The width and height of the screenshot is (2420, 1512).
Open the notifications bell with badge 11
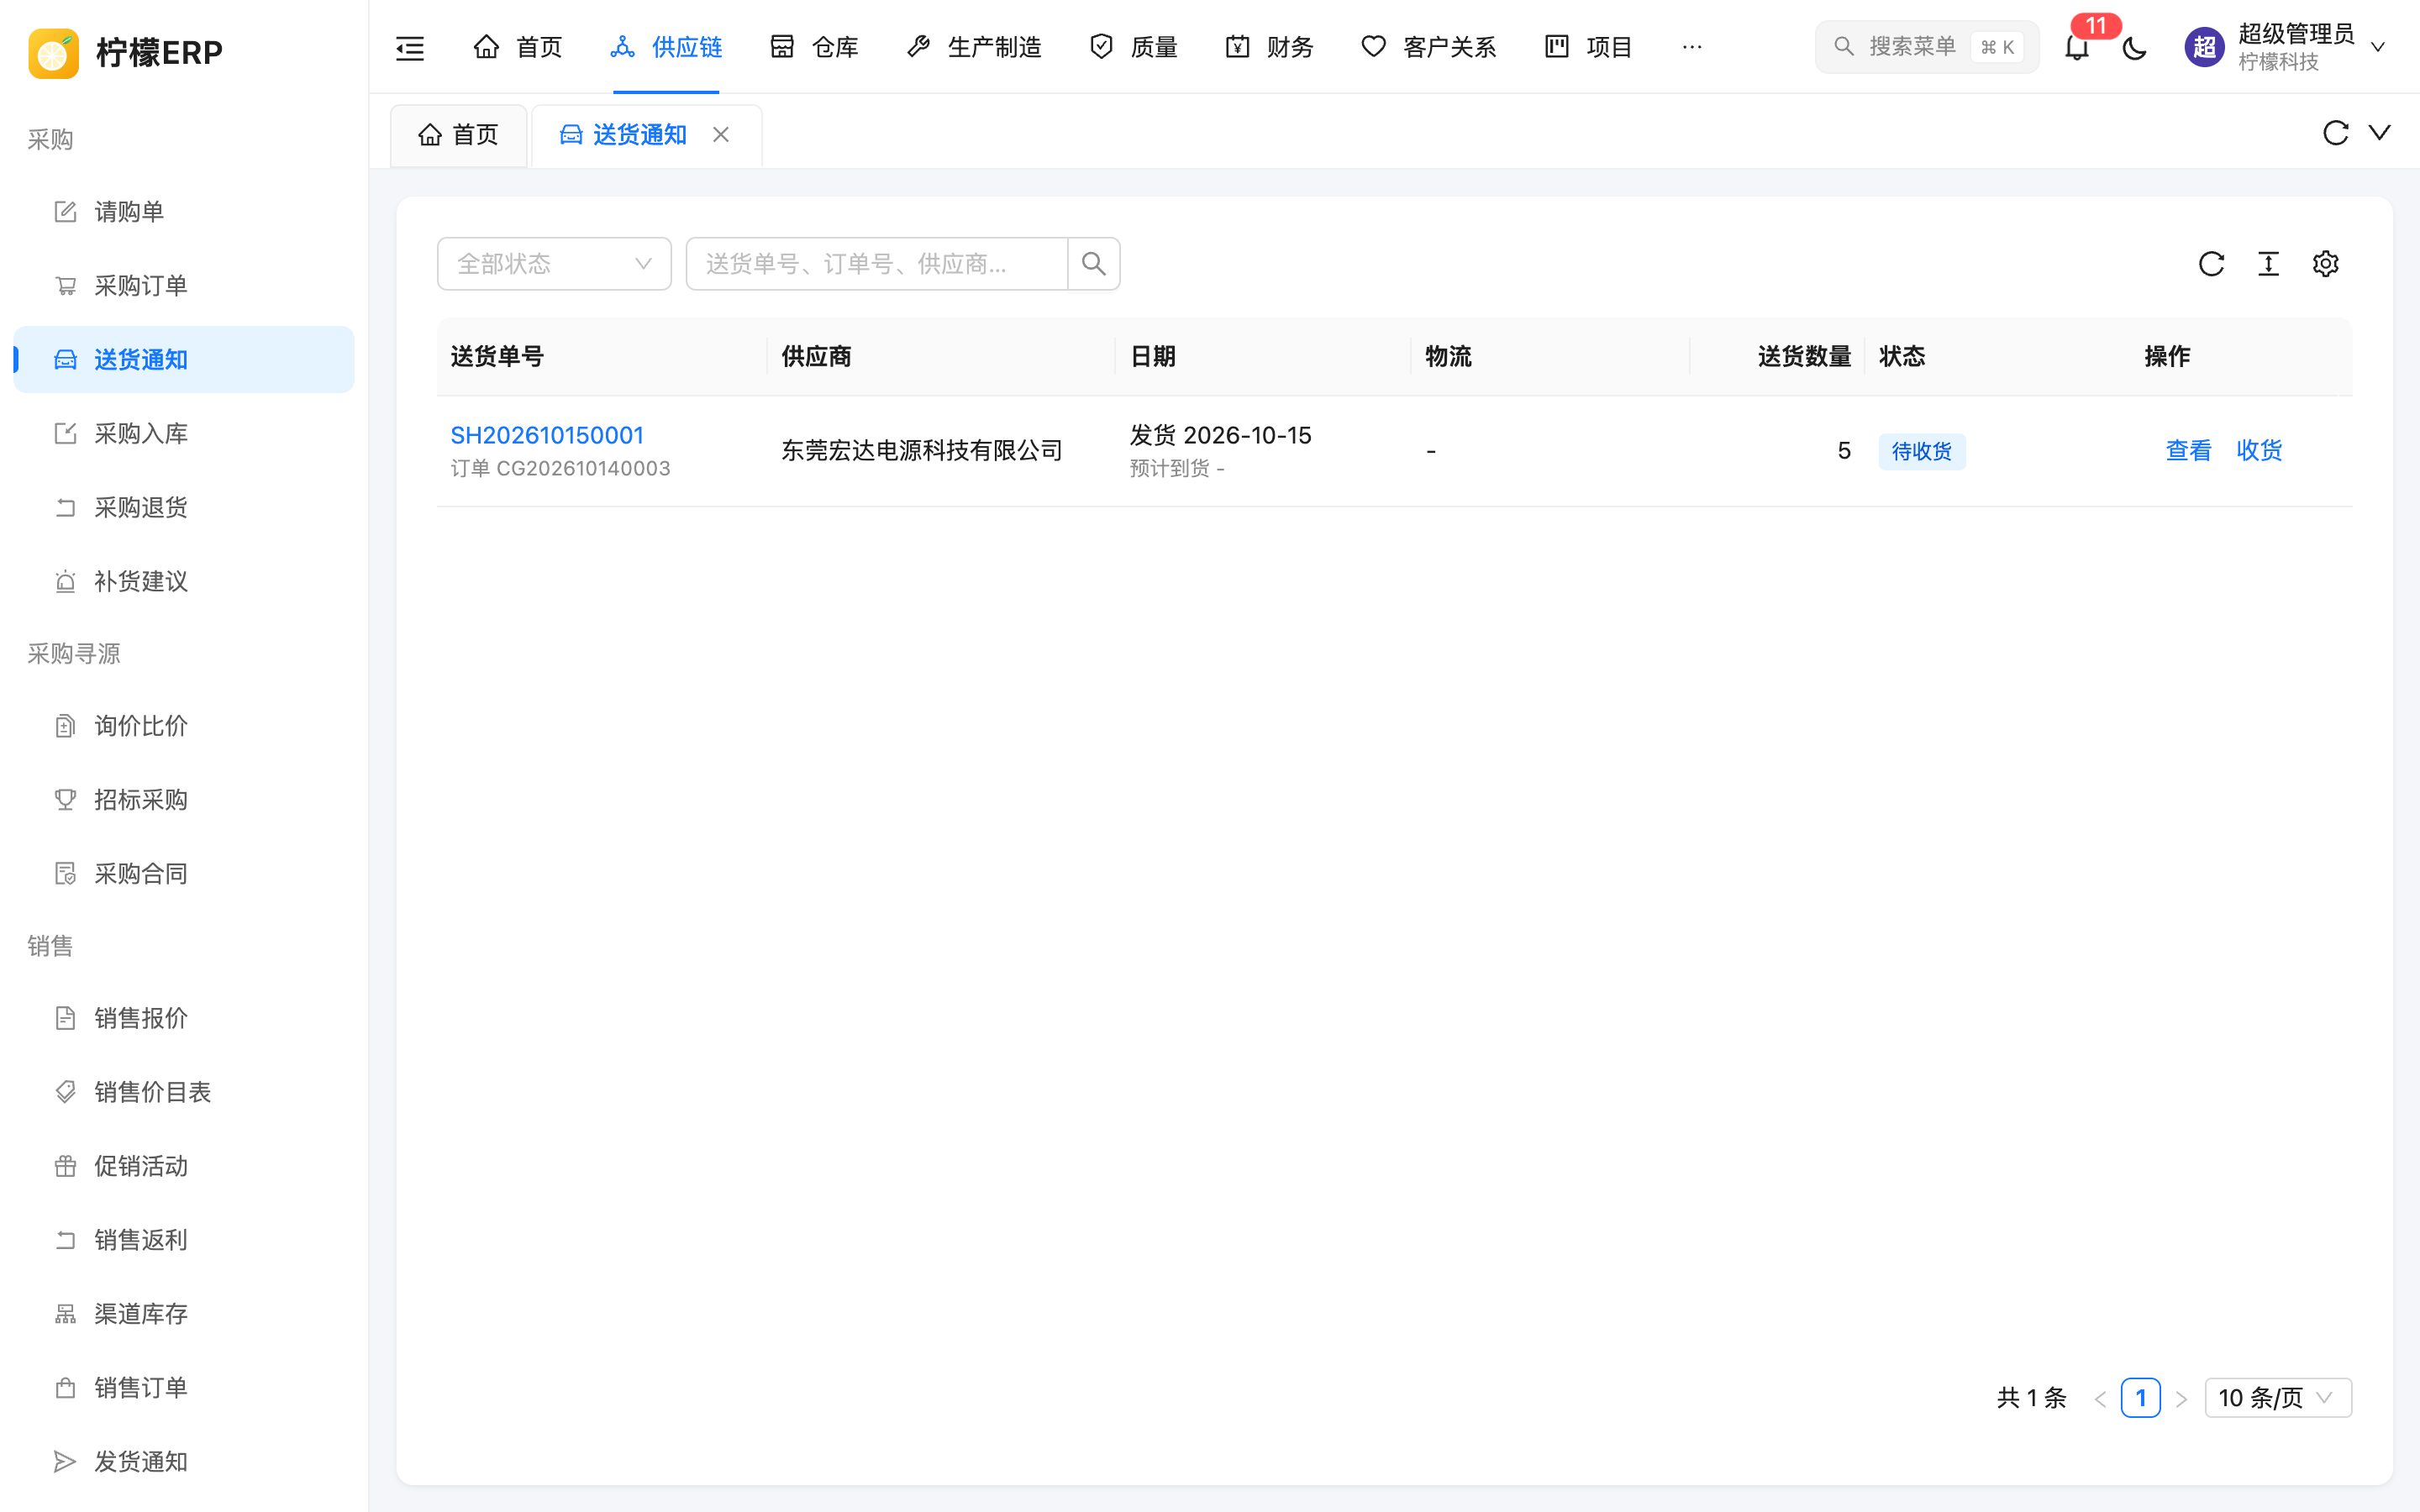point(2077,47)
